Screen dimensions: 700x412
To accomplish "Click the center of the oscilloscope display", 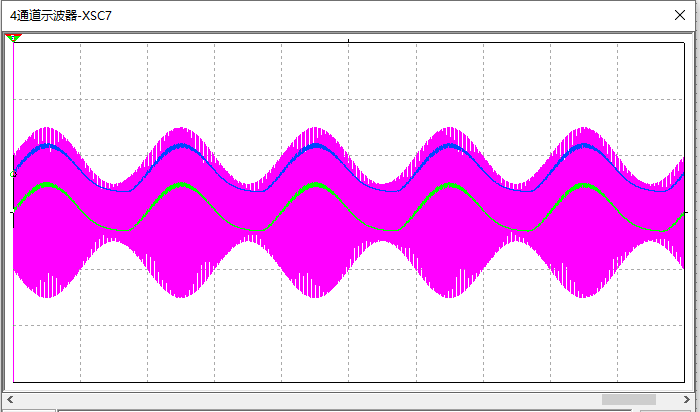I will [348, 212].
